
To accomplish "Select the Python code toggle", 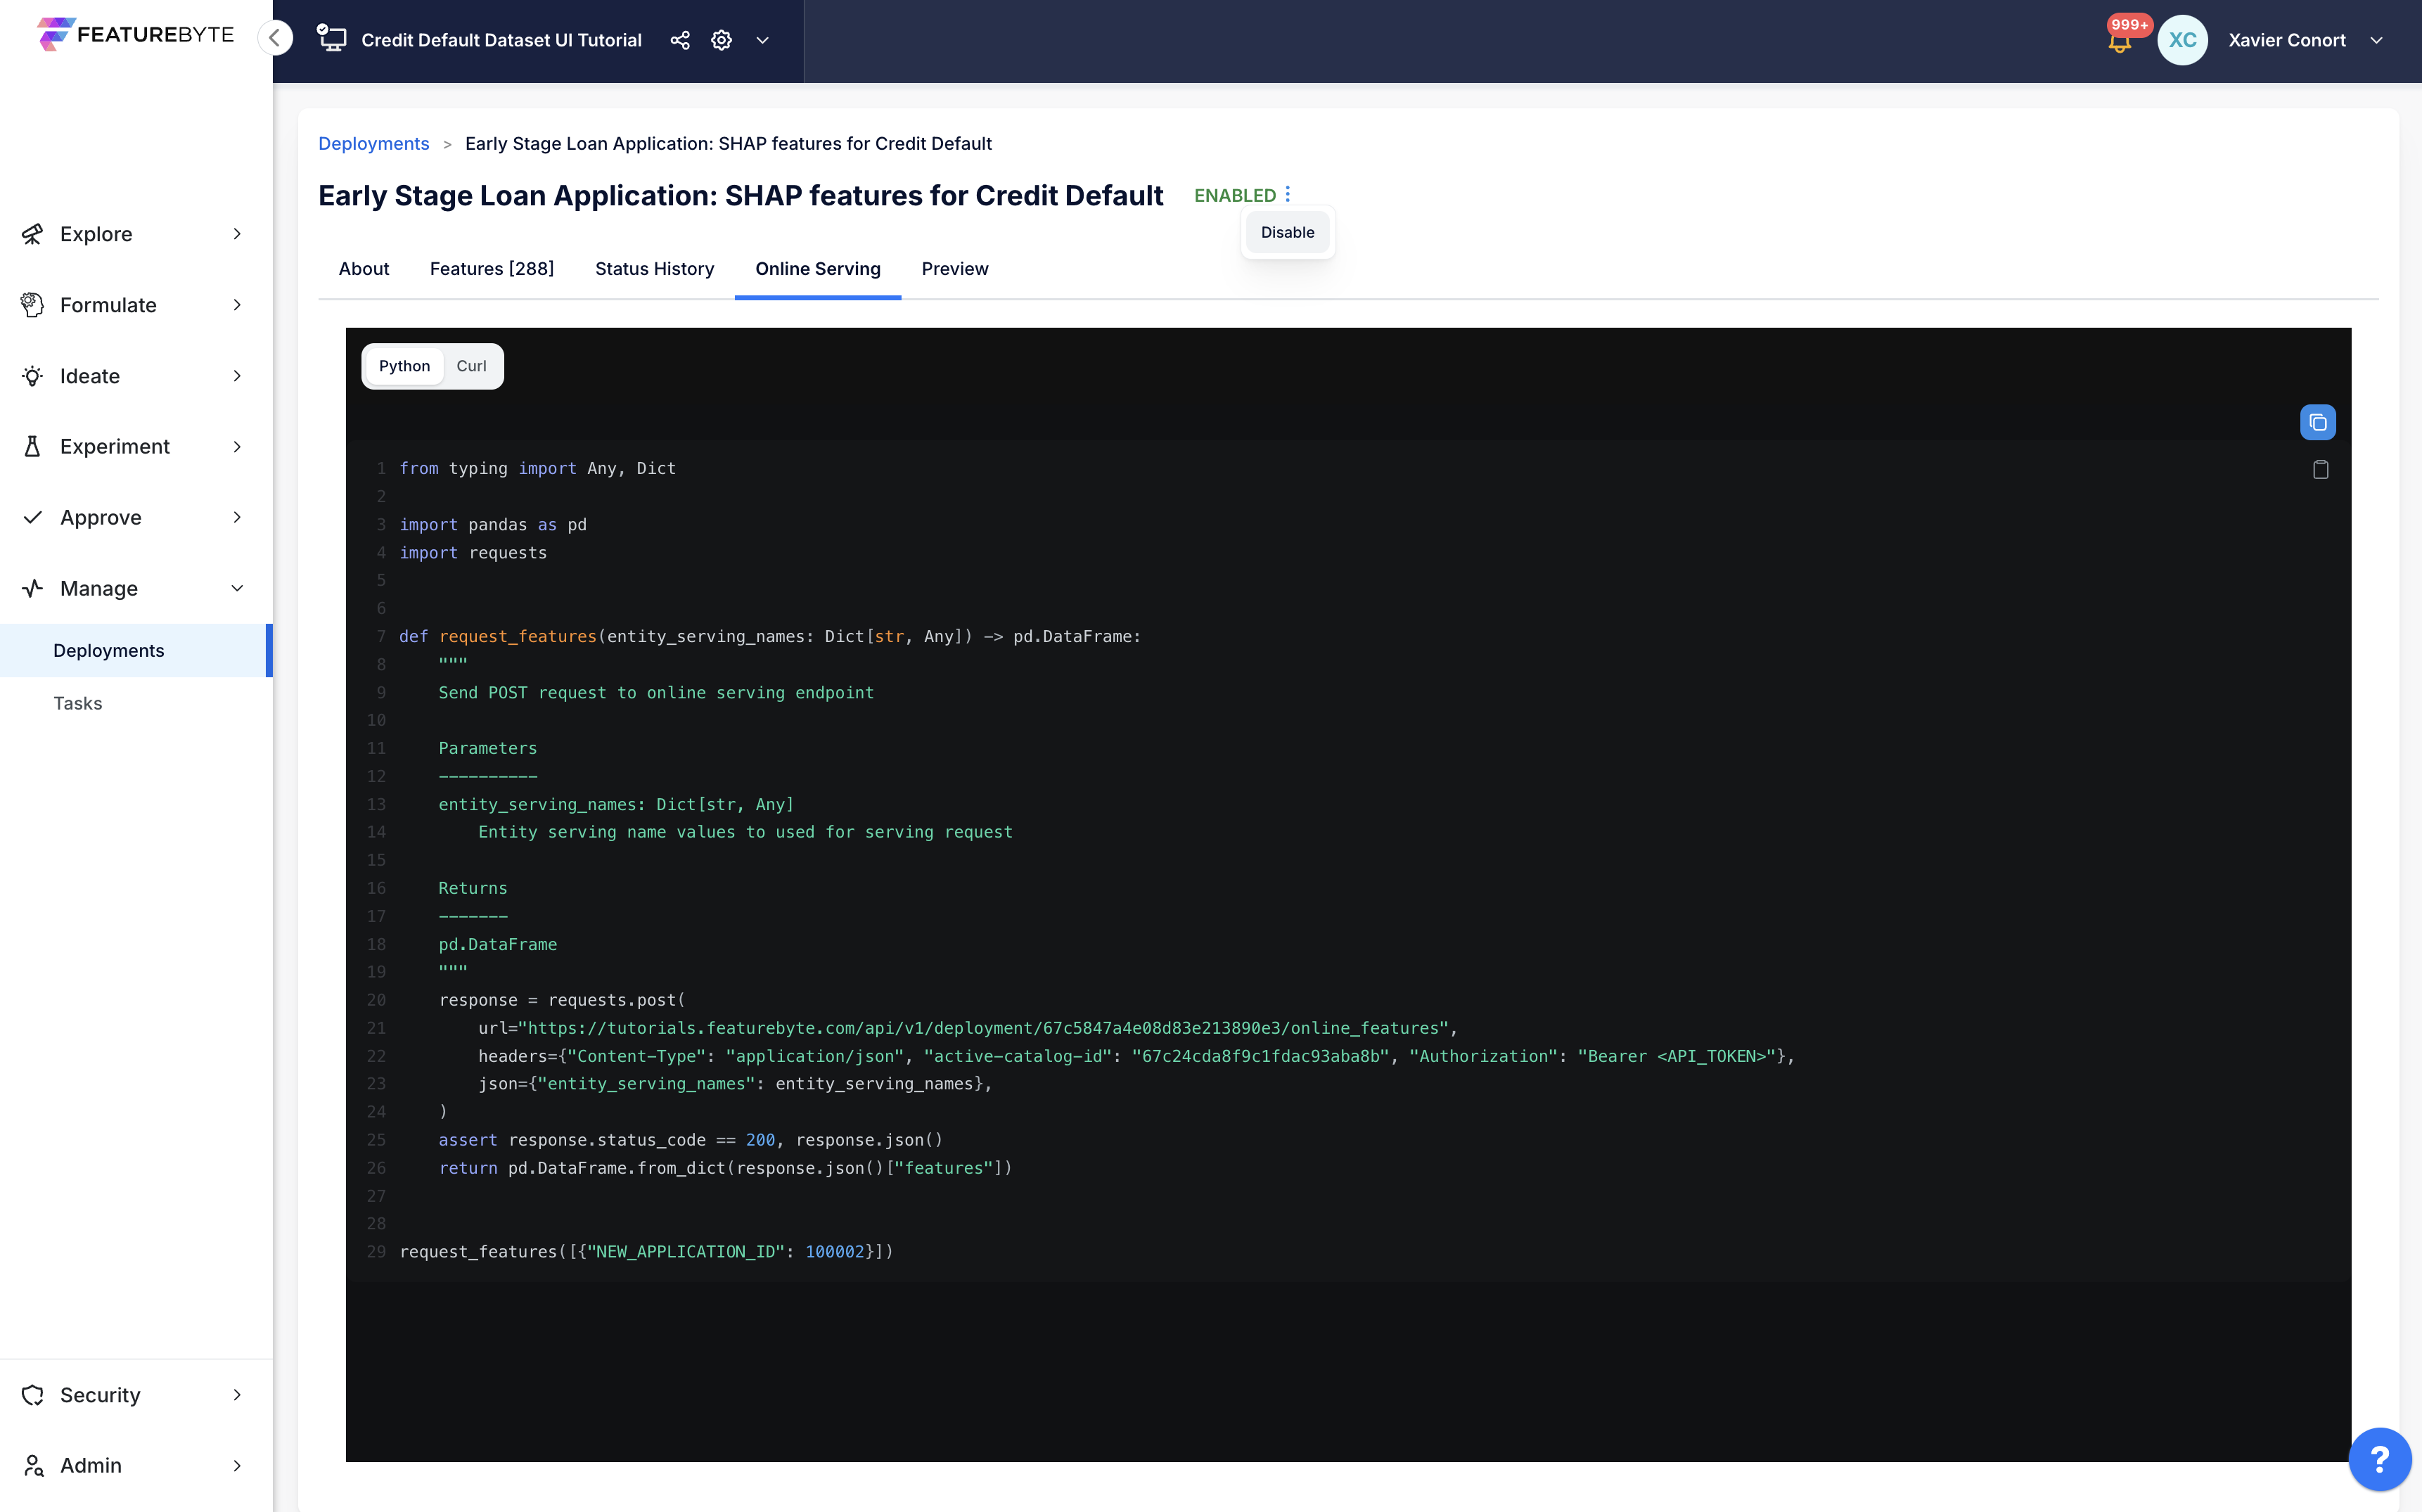I will coord(404,366).
